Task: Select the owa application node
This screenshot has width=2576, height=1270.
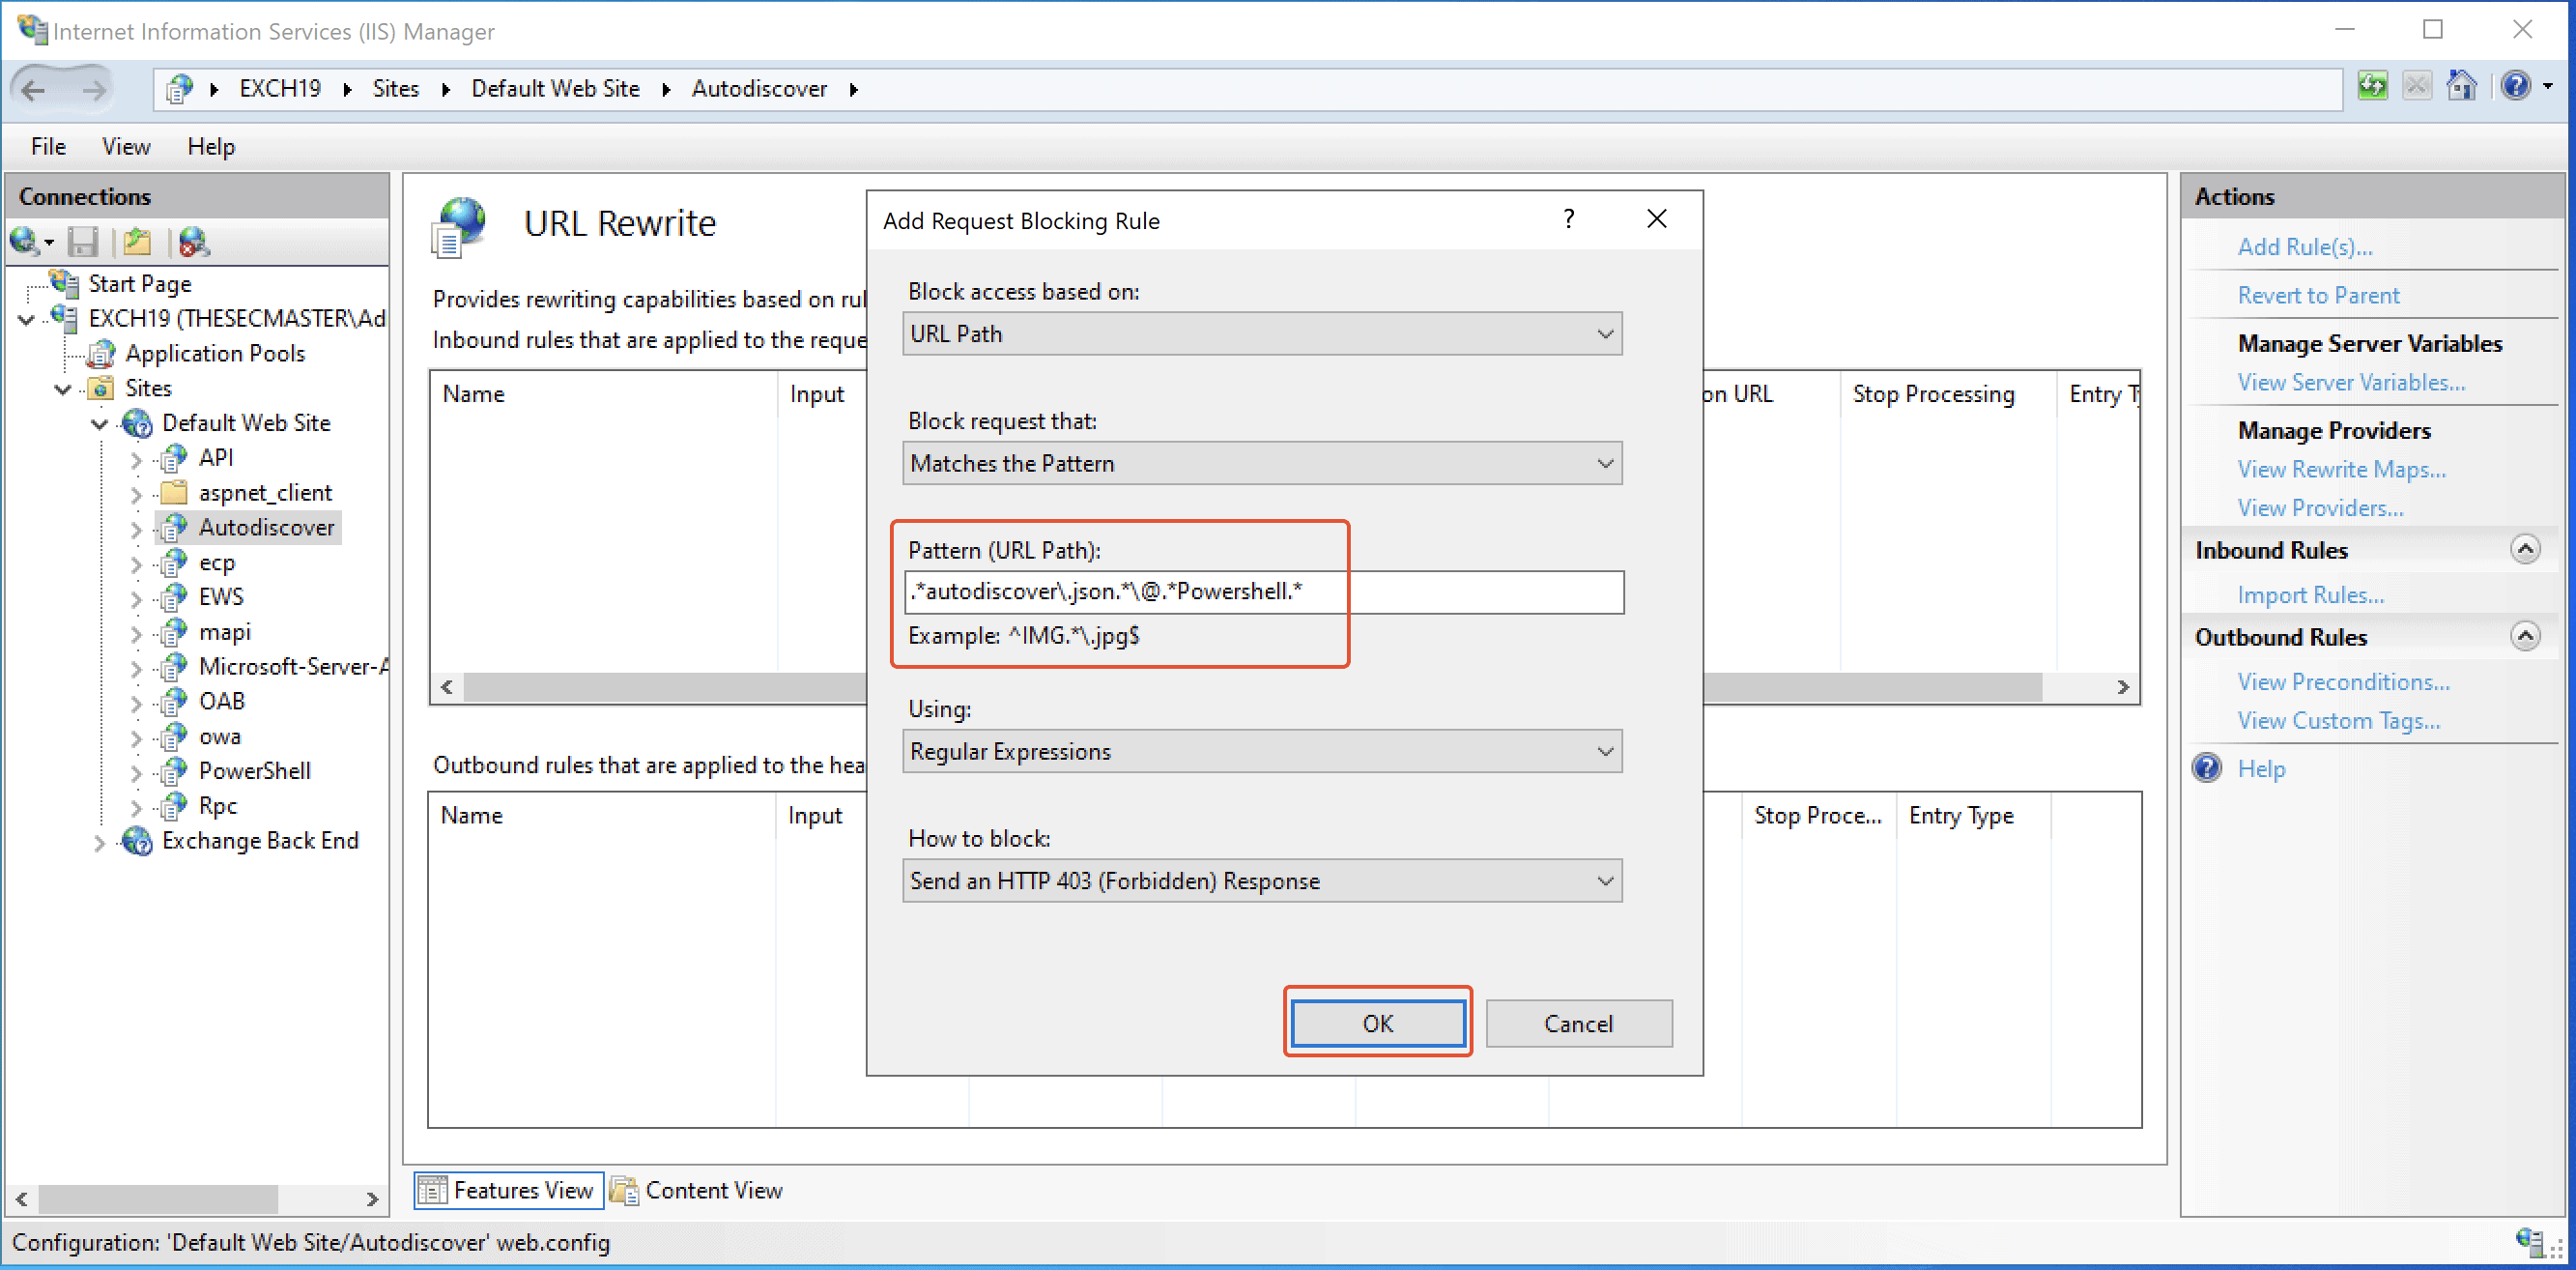Action: [x=219, y=736]
